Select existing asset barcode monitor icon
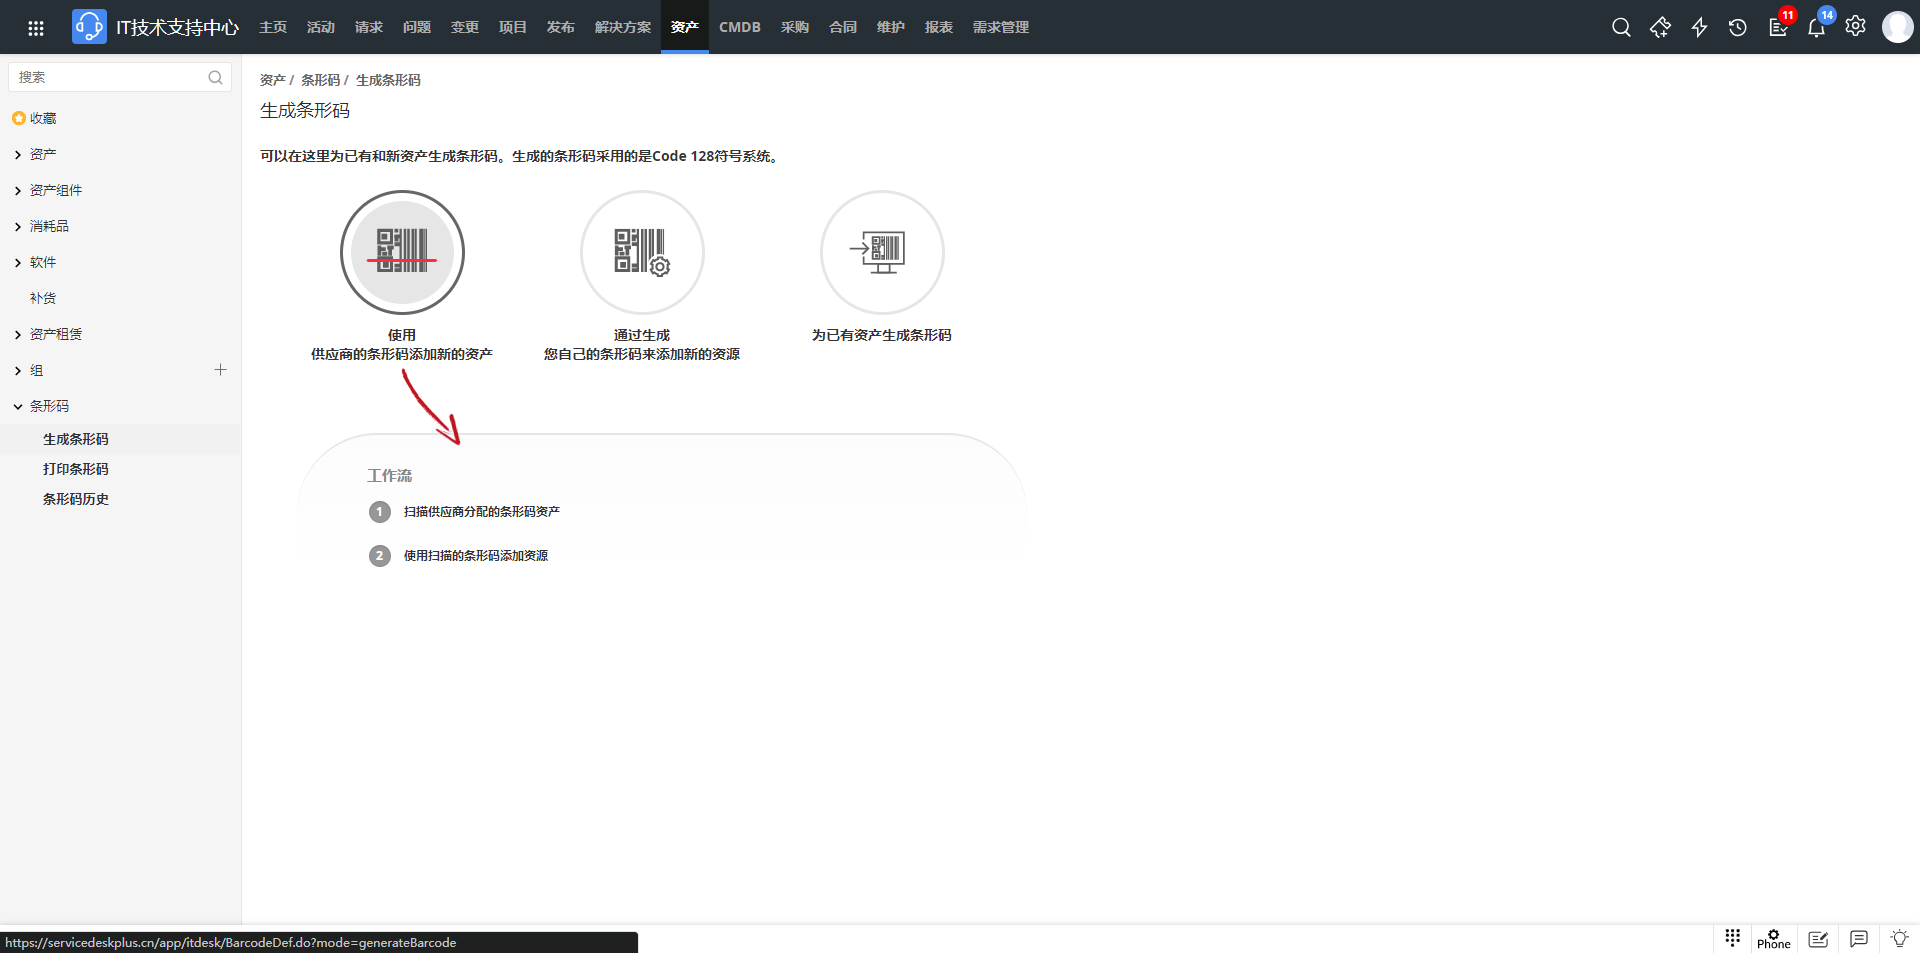The width and height of the screenshot is (1920, 953). tap(882, 252)
